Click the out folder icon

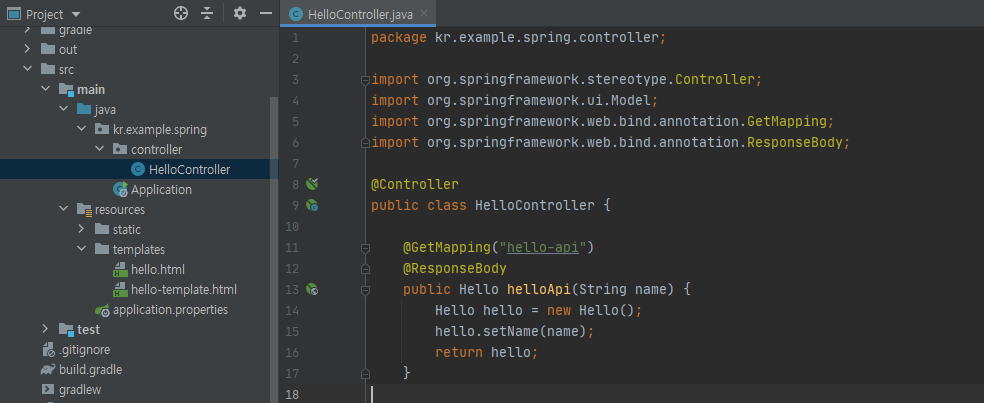(48, 49)
